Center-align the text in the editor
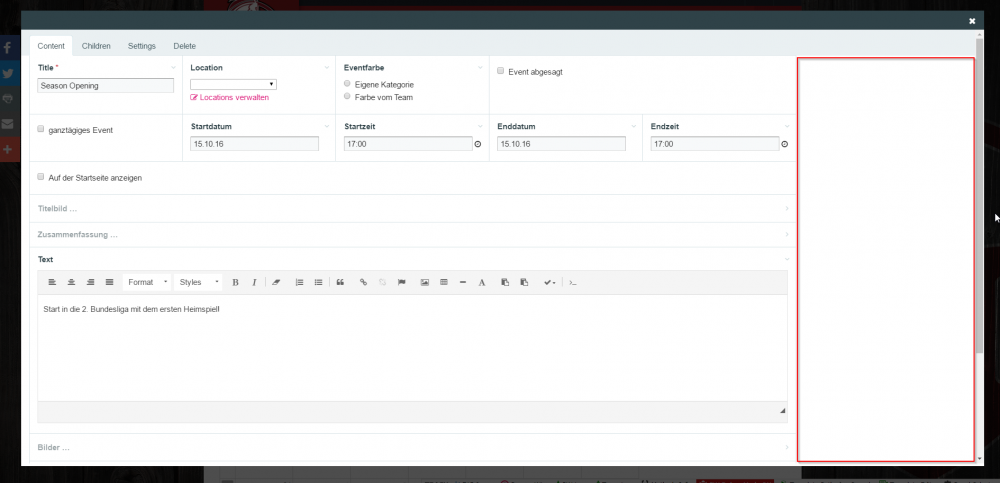 pos(71,283)
